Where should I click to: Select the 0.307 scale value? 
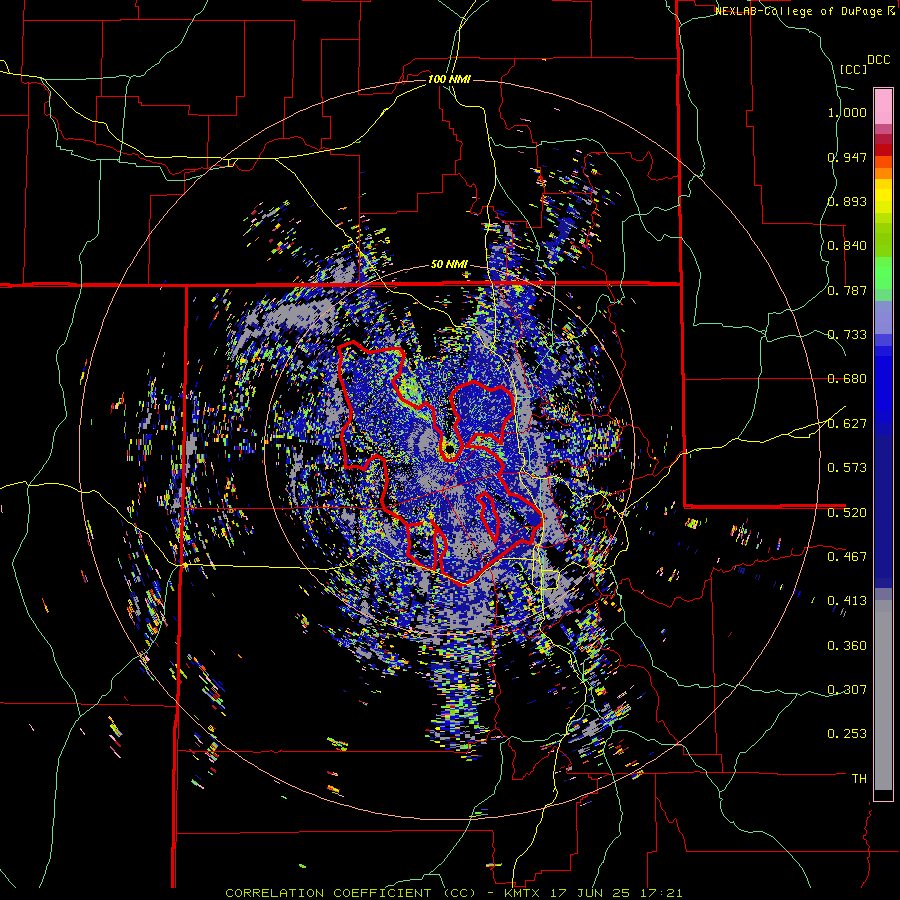click(x=847, y=690)
